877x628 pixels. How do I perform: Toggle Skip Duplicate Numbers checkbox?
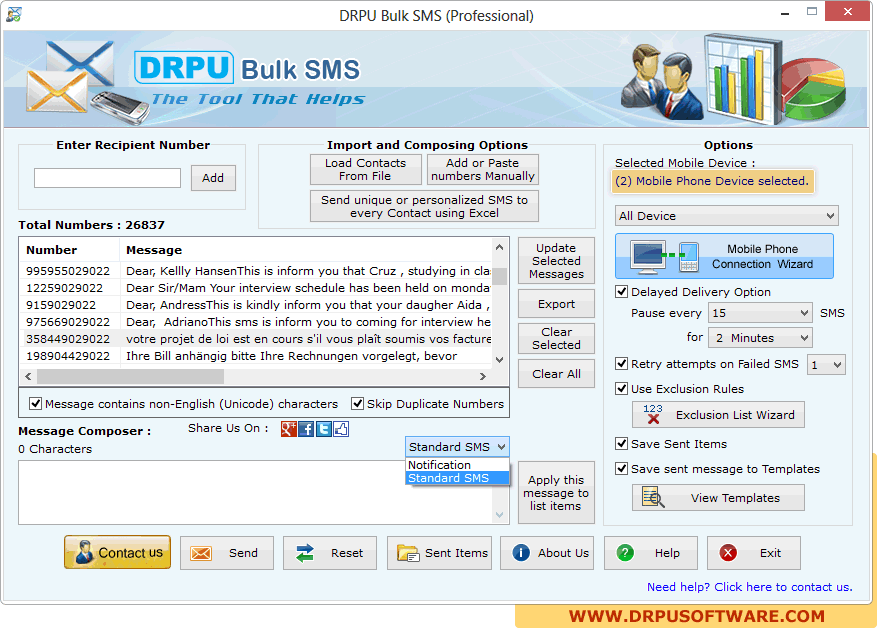tap(357, 404)
